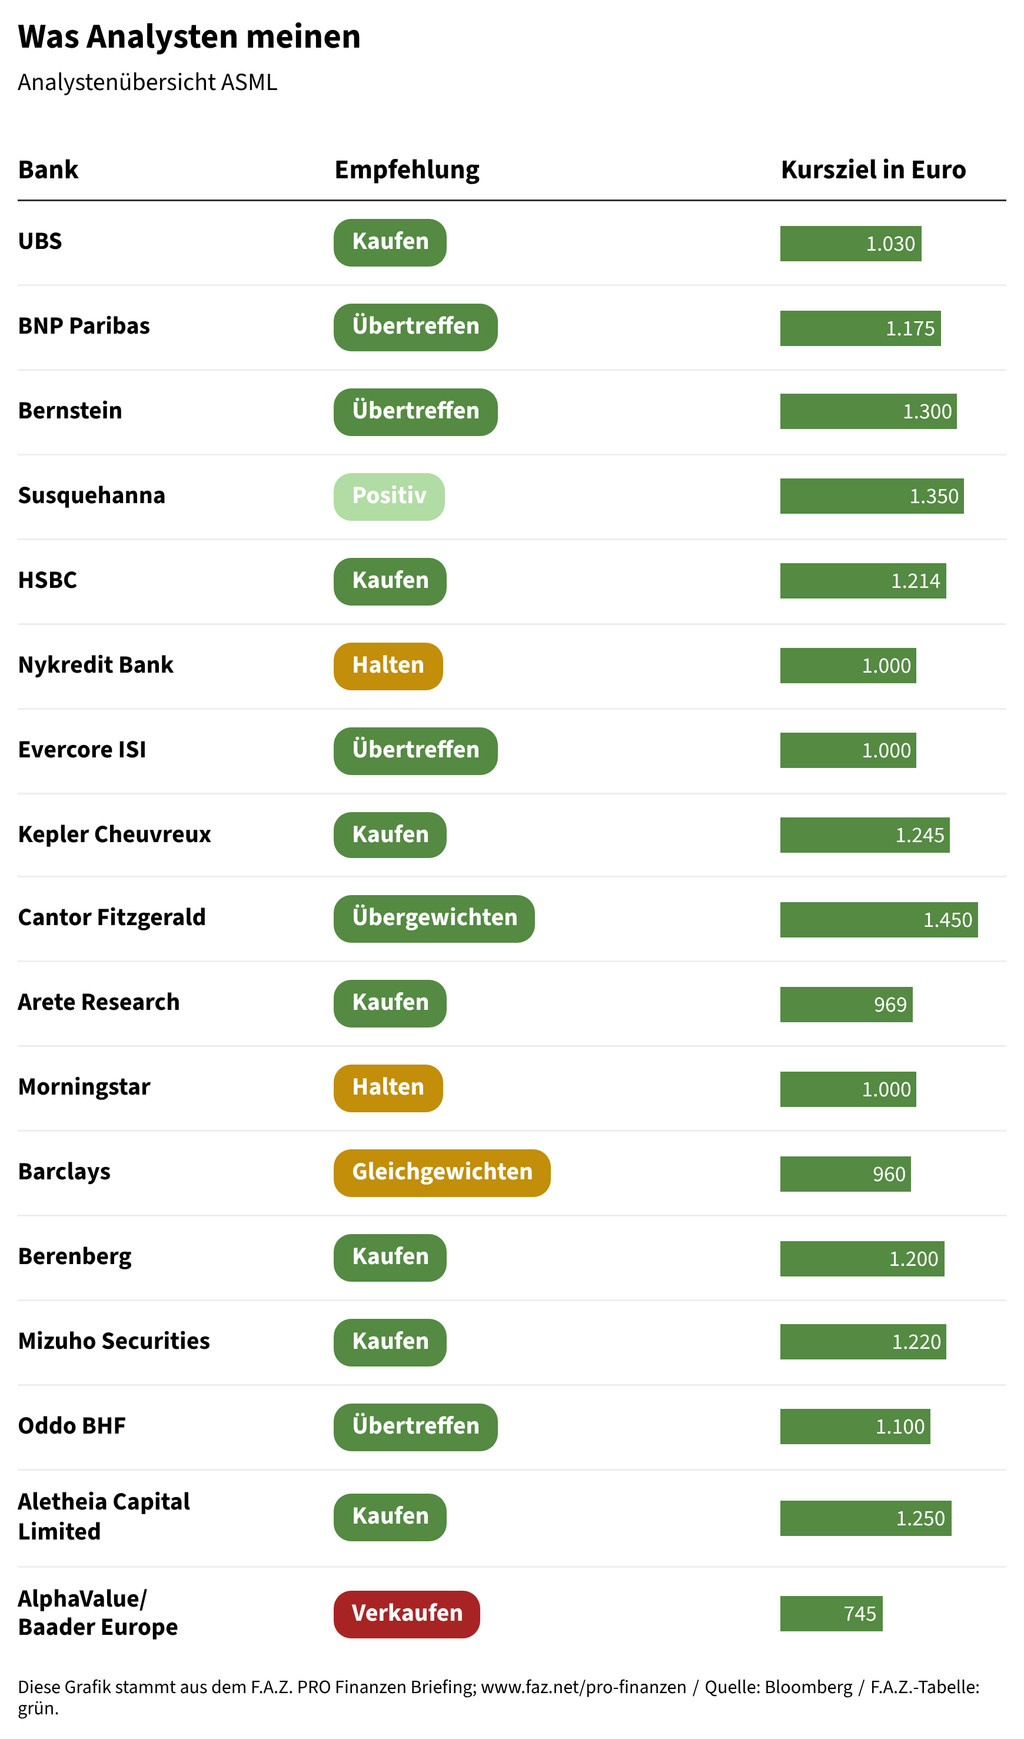The height and width of the screenshot is (1739, 1024).
Task: Click the Halten badge for Nykredit Bank
Action: 388,666
